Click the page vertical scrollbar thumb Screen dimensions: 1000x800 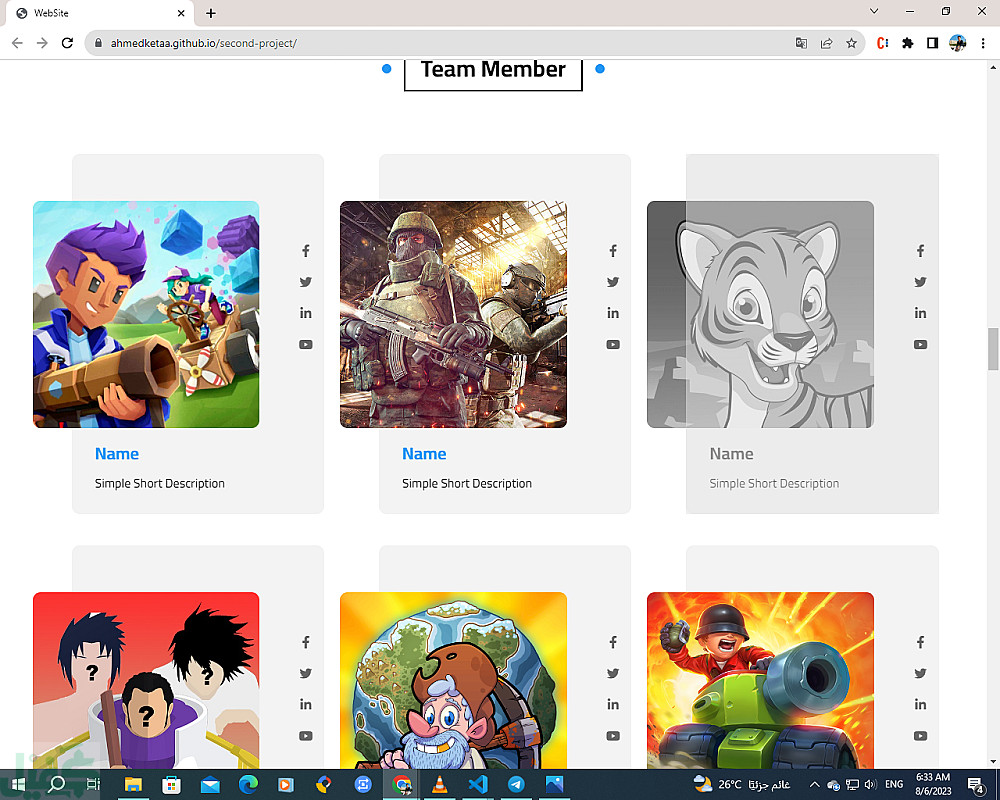click(993, 348)
